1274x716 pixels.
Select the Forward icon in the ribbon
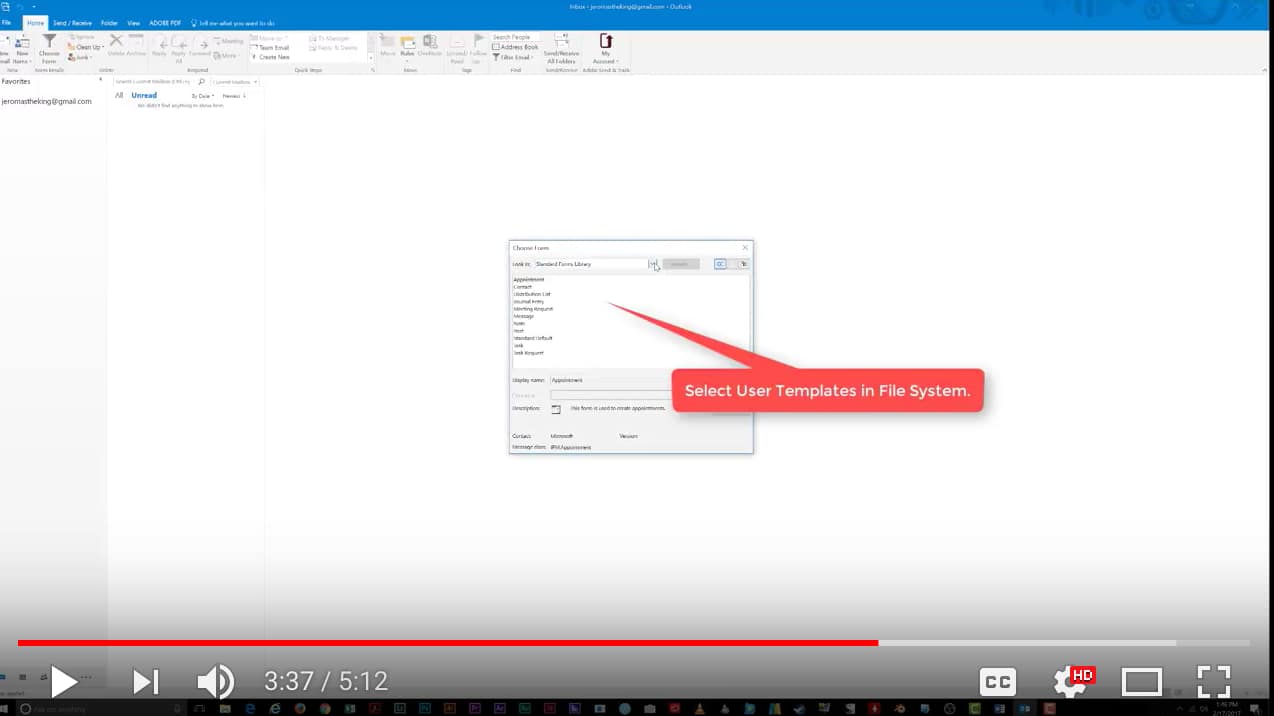[x=198, y=48]
